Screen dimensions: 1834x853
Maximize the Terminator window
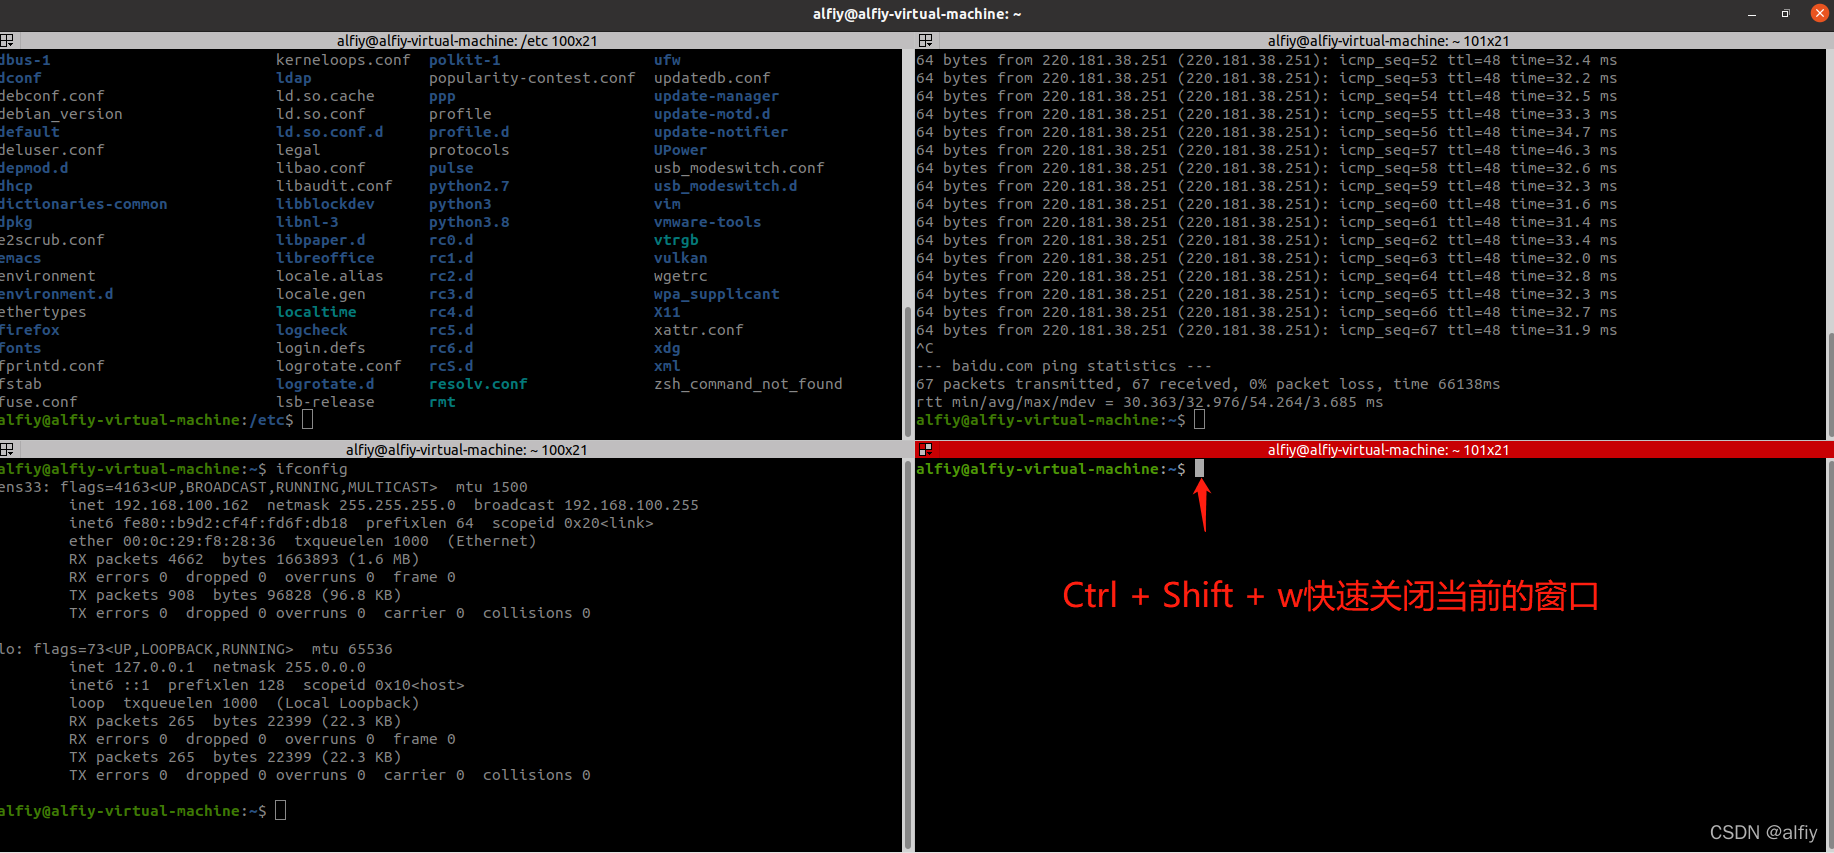[1785, 14]
